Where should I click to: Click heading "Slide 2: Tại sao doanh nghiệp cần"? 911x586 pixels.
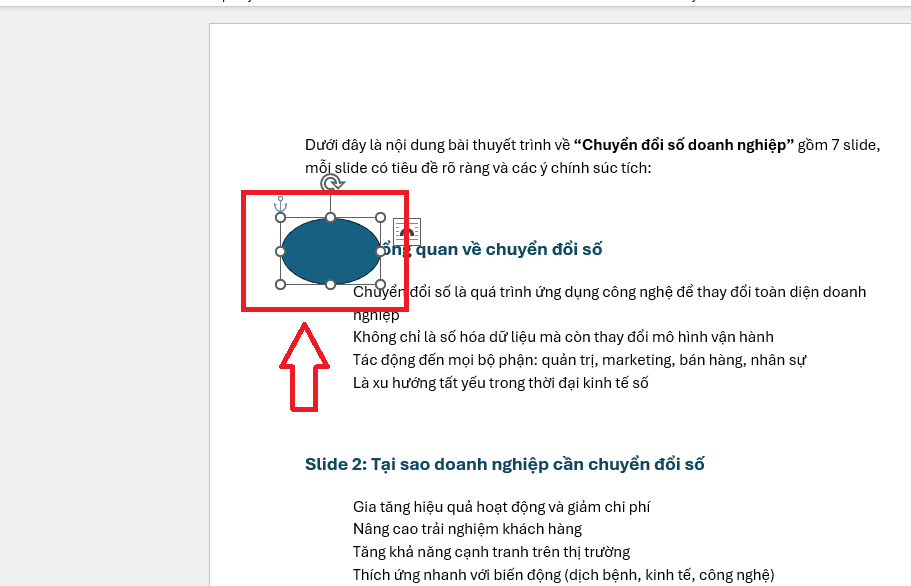coord(504,465)
